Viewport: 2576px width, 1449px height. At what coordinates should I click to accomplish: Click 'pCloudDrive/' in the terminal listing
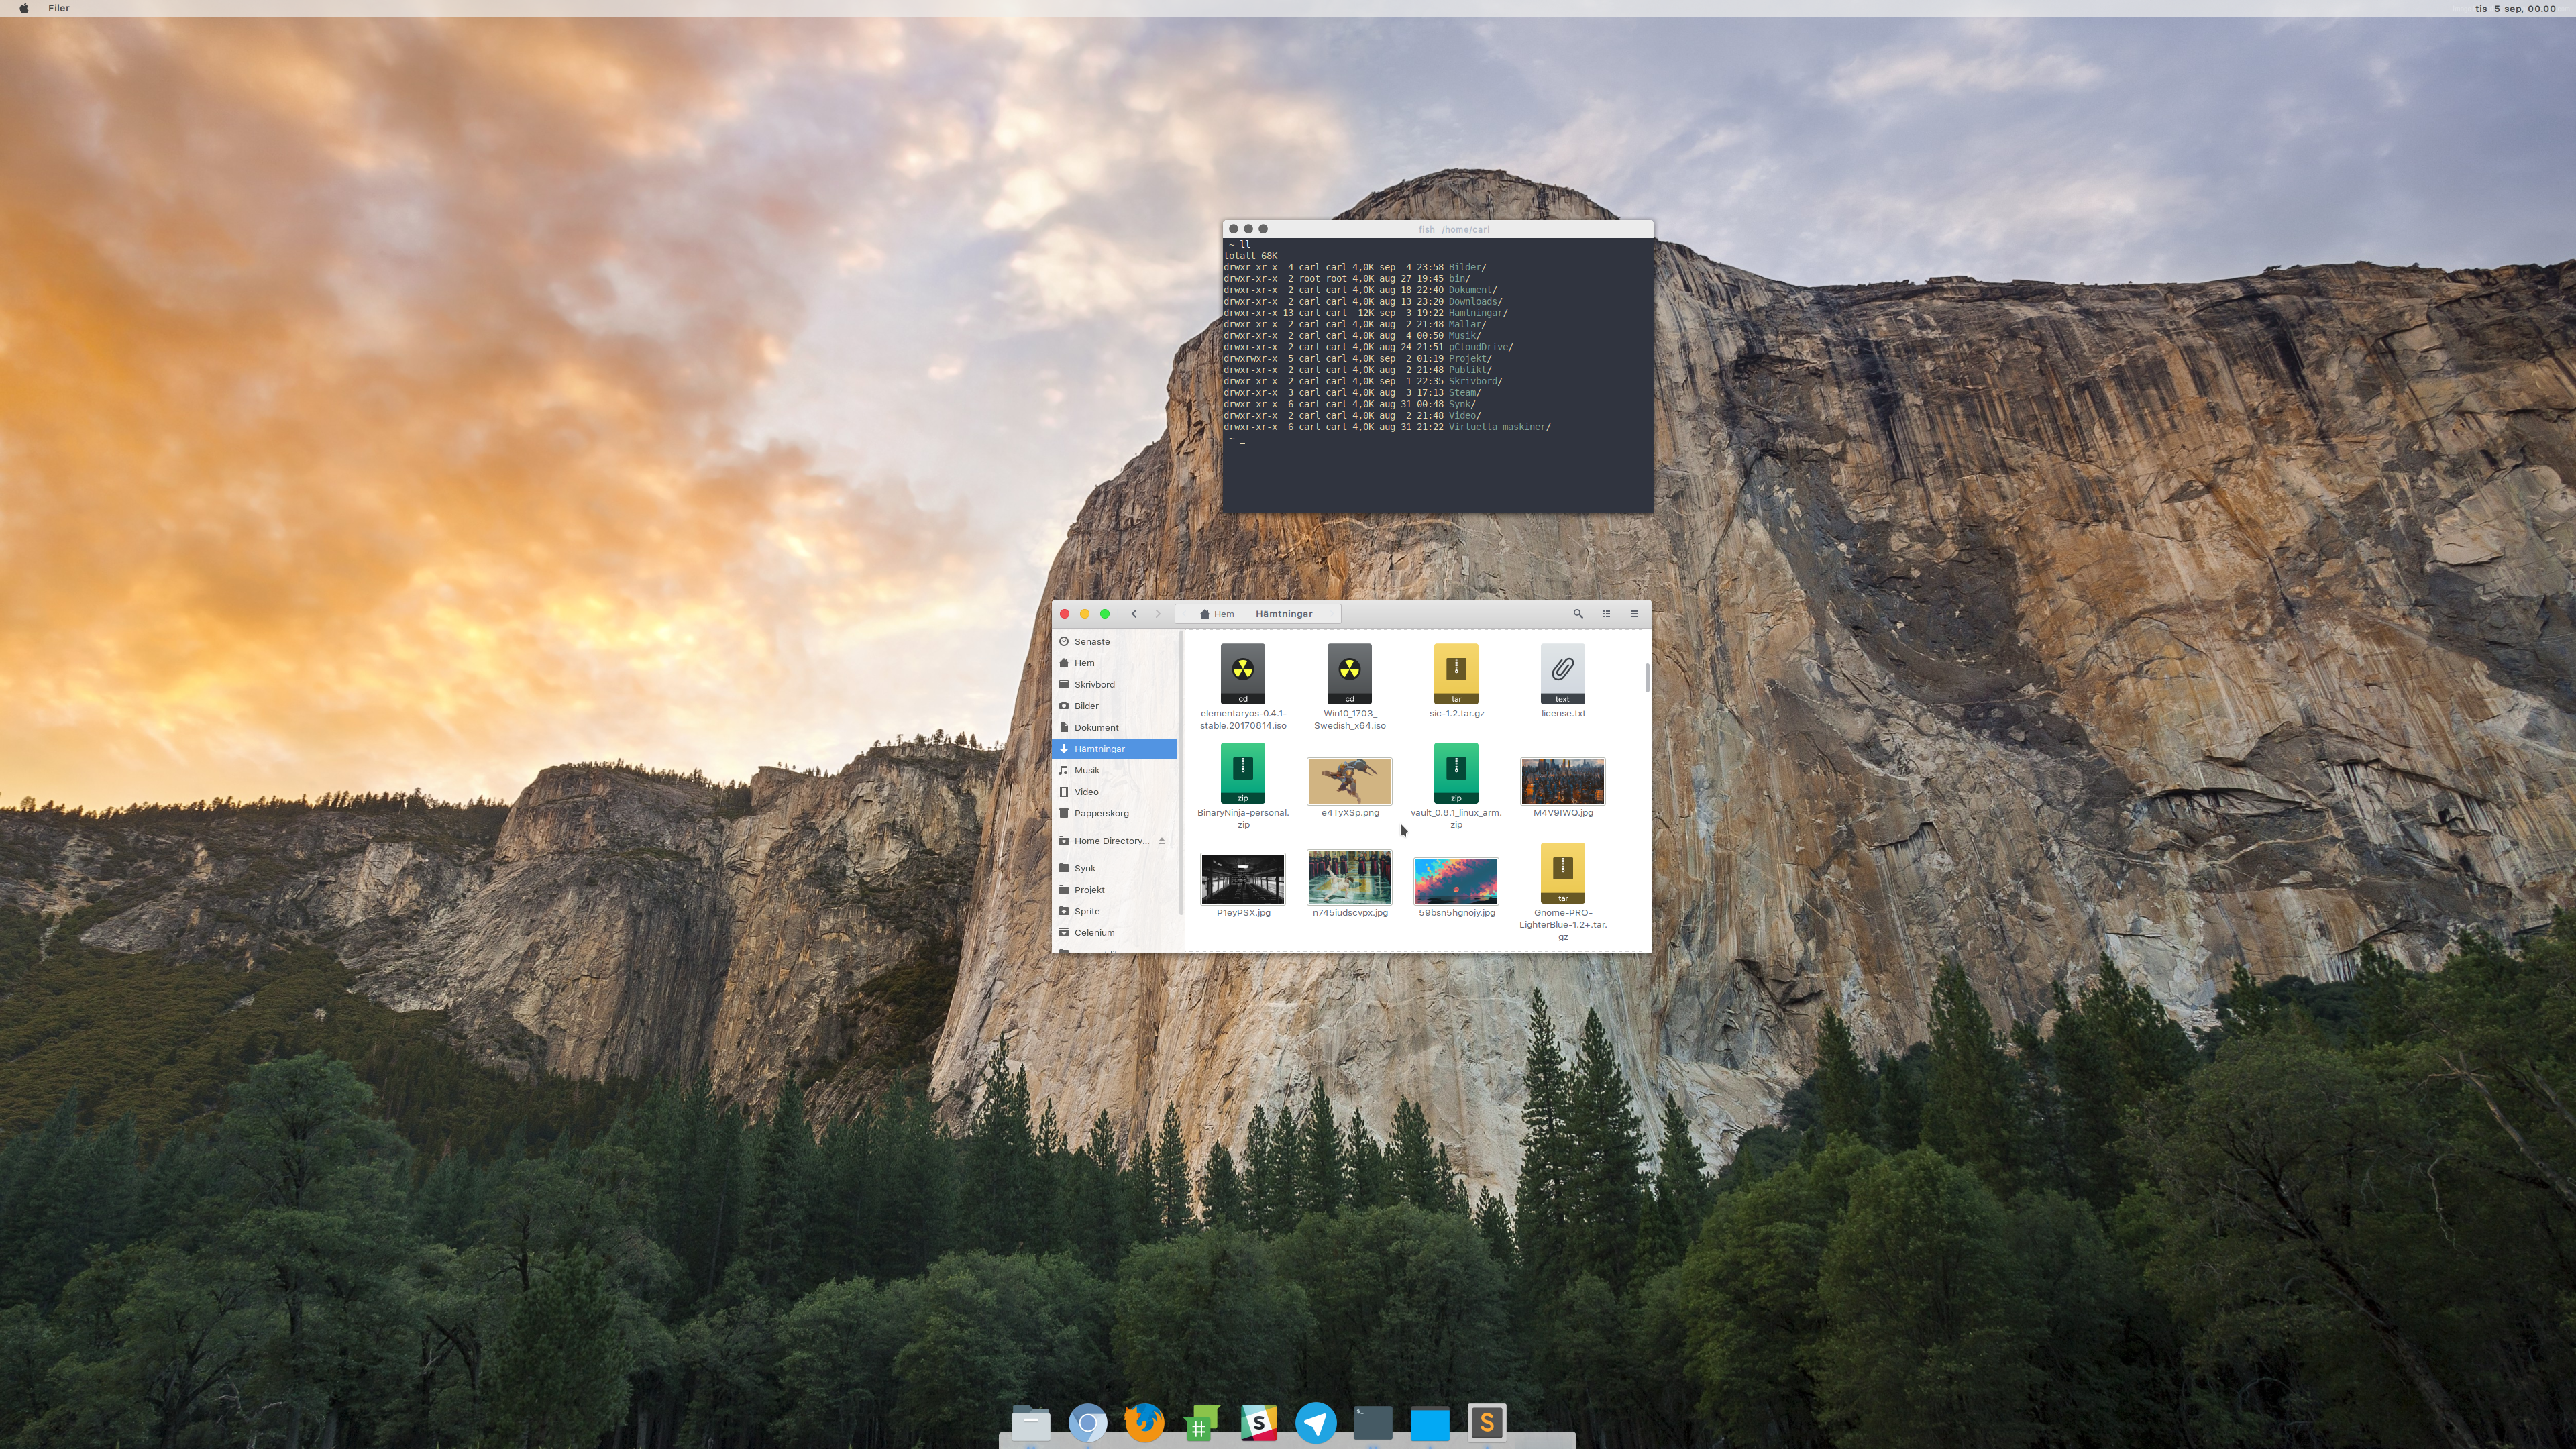[1480, 347]
